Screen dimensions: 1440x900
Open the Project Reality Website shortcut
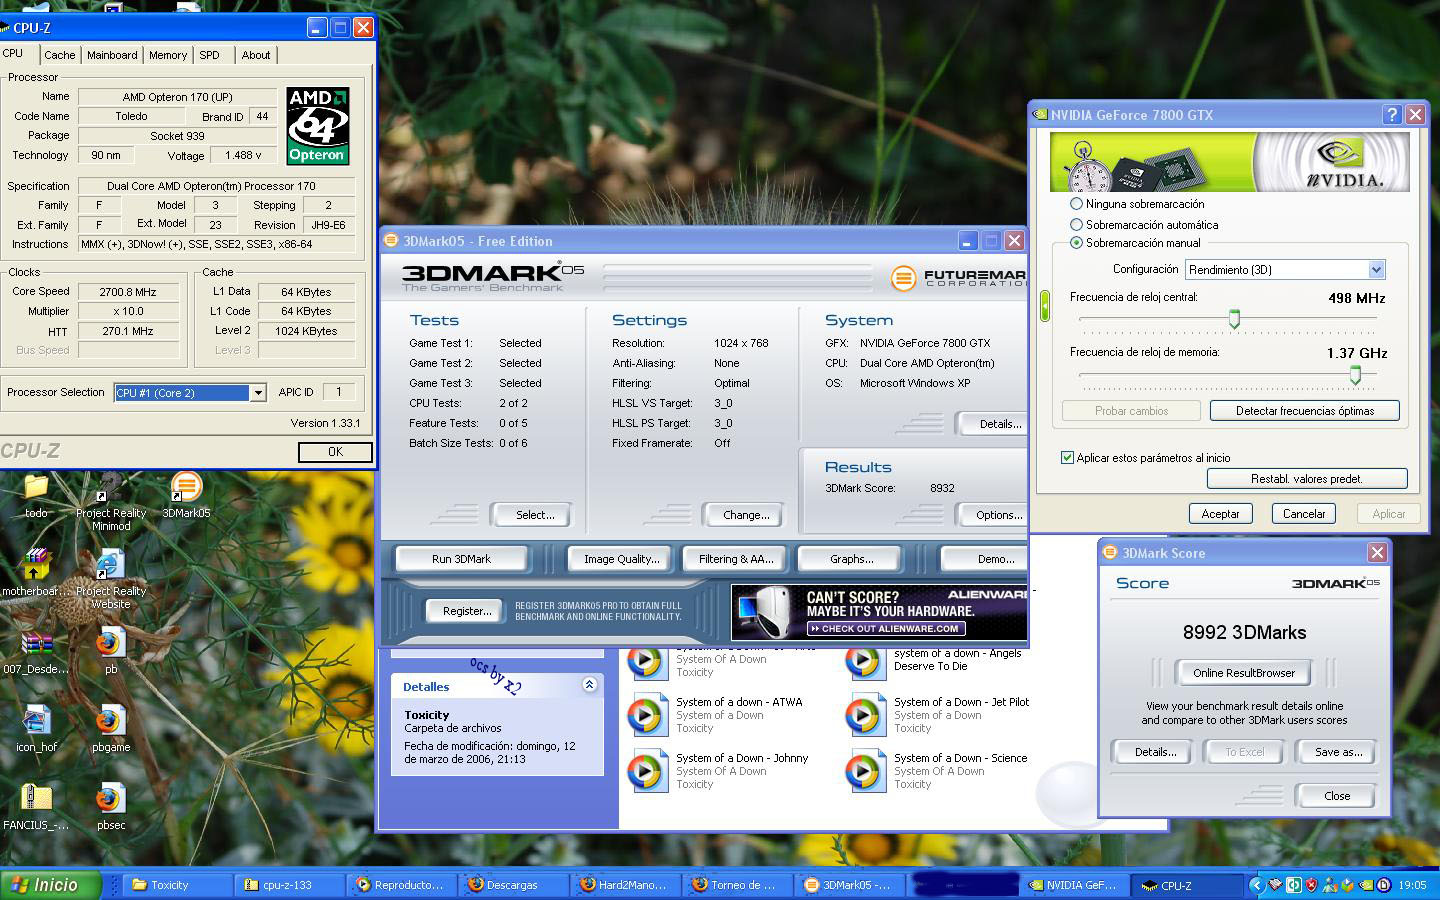(x=110, y=566)
